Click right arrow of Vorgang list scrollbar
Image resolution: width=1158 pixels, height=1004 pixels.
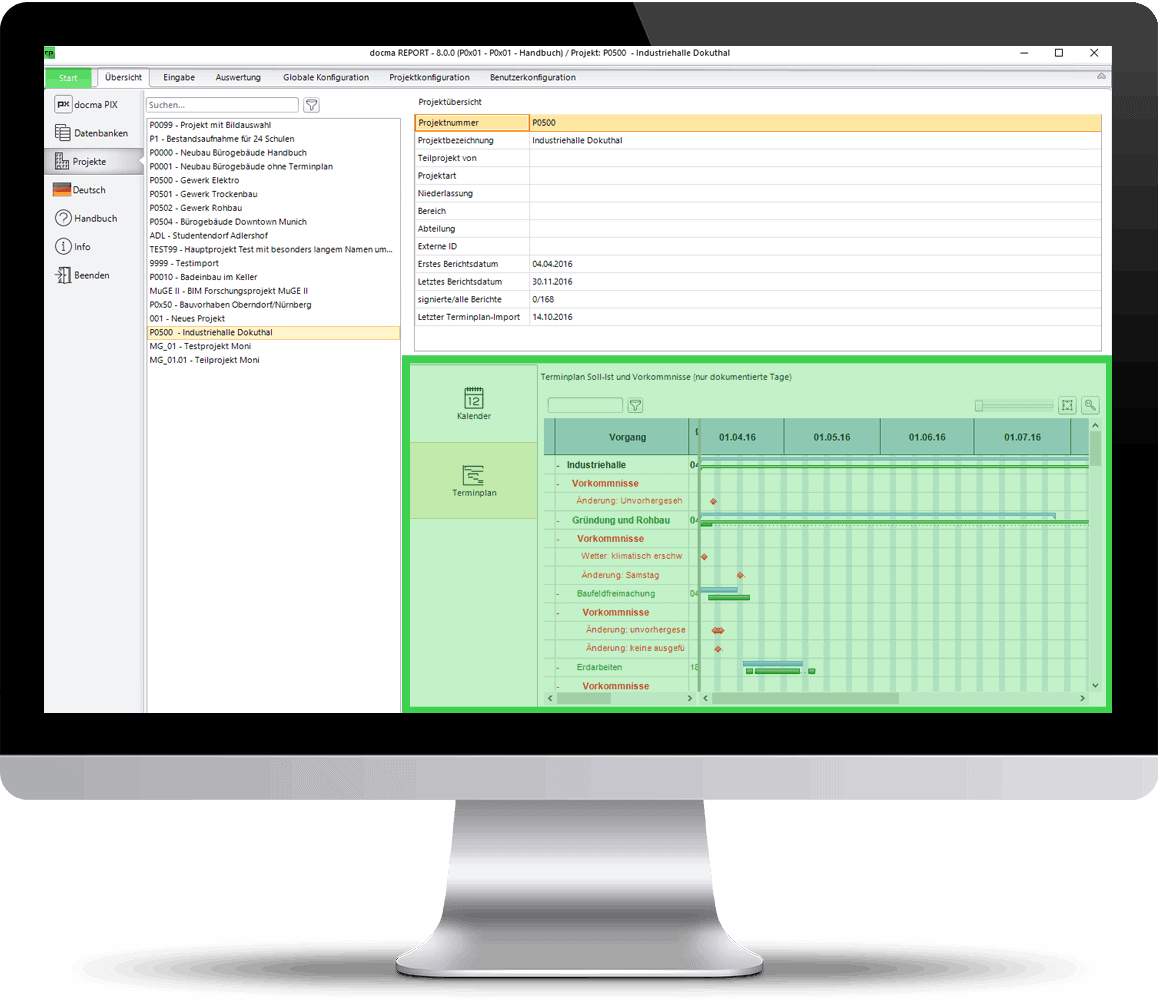click(690, 698)
